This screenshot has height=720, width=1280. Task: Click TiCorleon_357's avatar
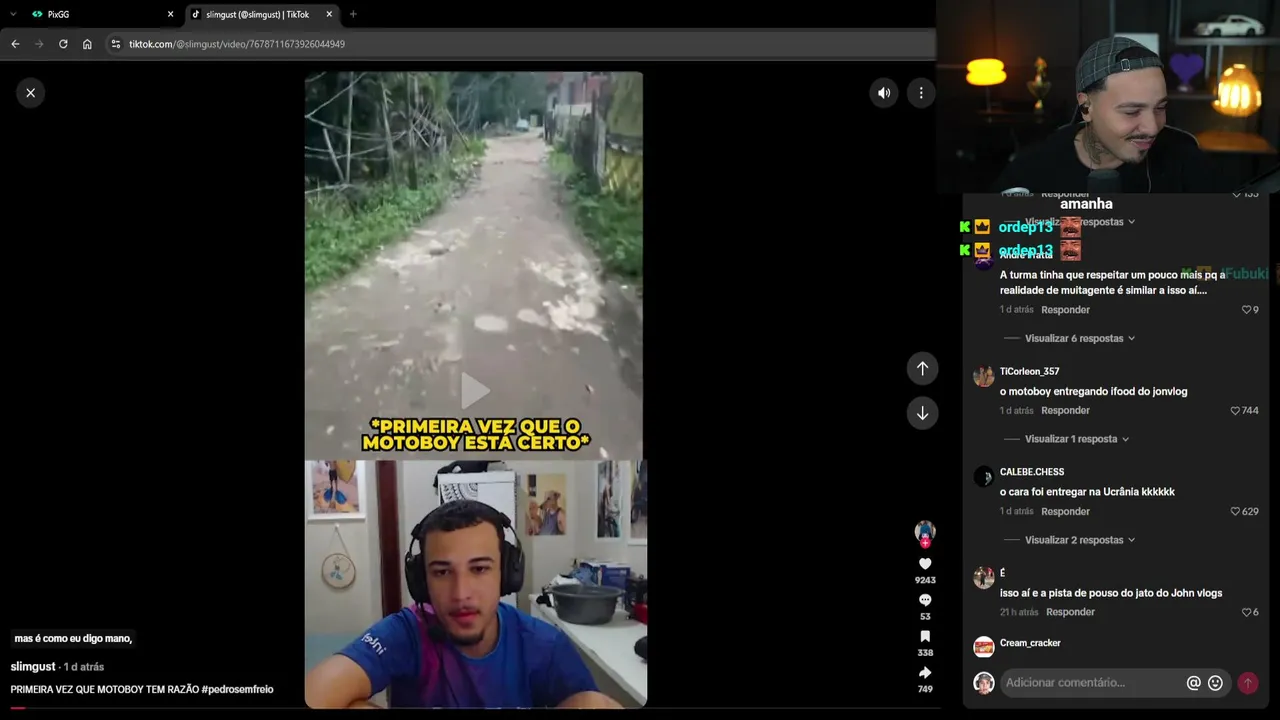coord(984,376)
